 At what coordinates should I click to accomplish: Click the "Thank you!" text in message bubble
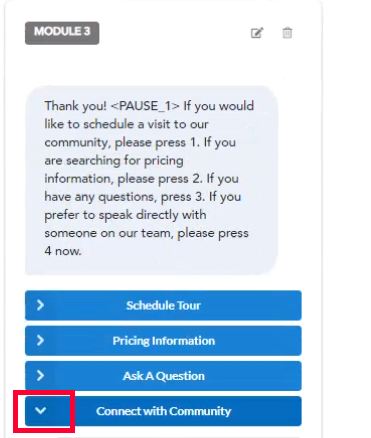76,106
